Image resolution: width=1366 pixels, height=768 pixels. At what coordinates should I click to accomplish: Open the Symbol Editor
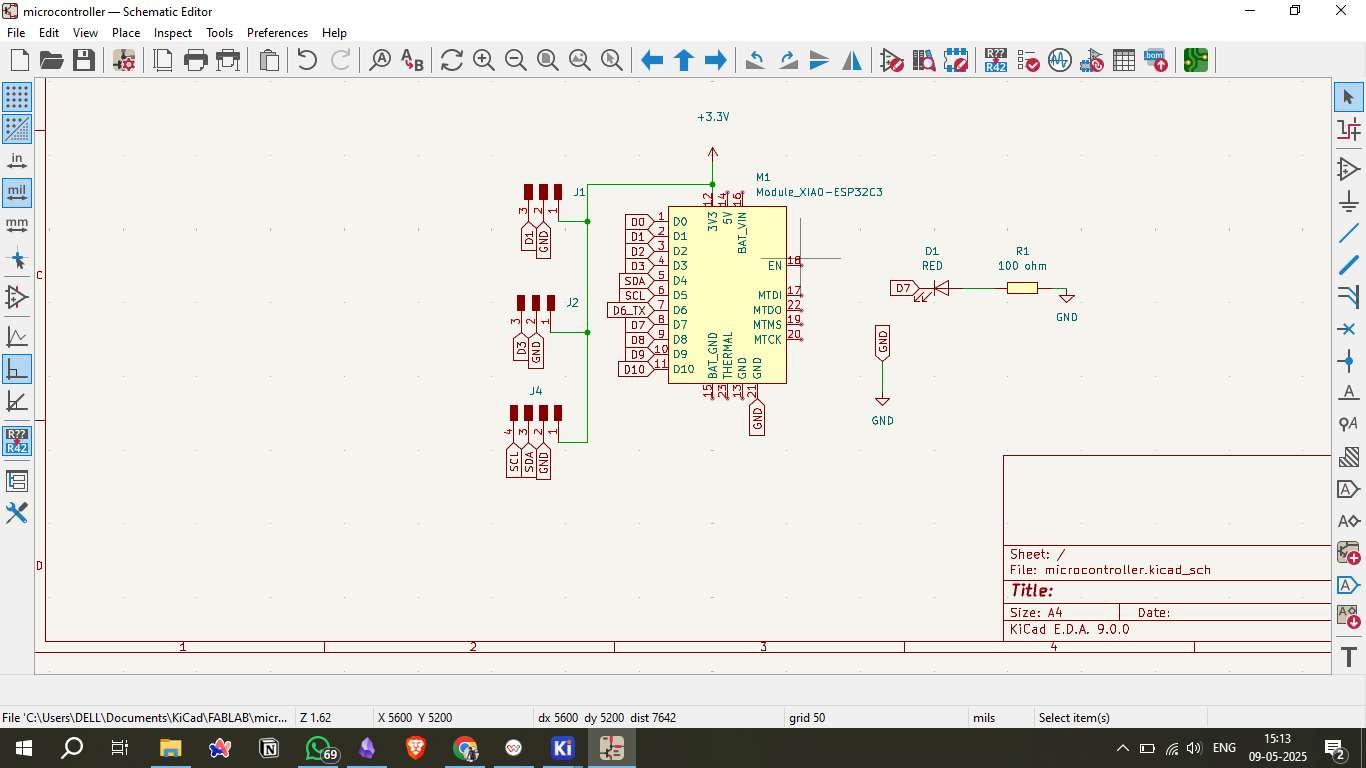[892, 61]
